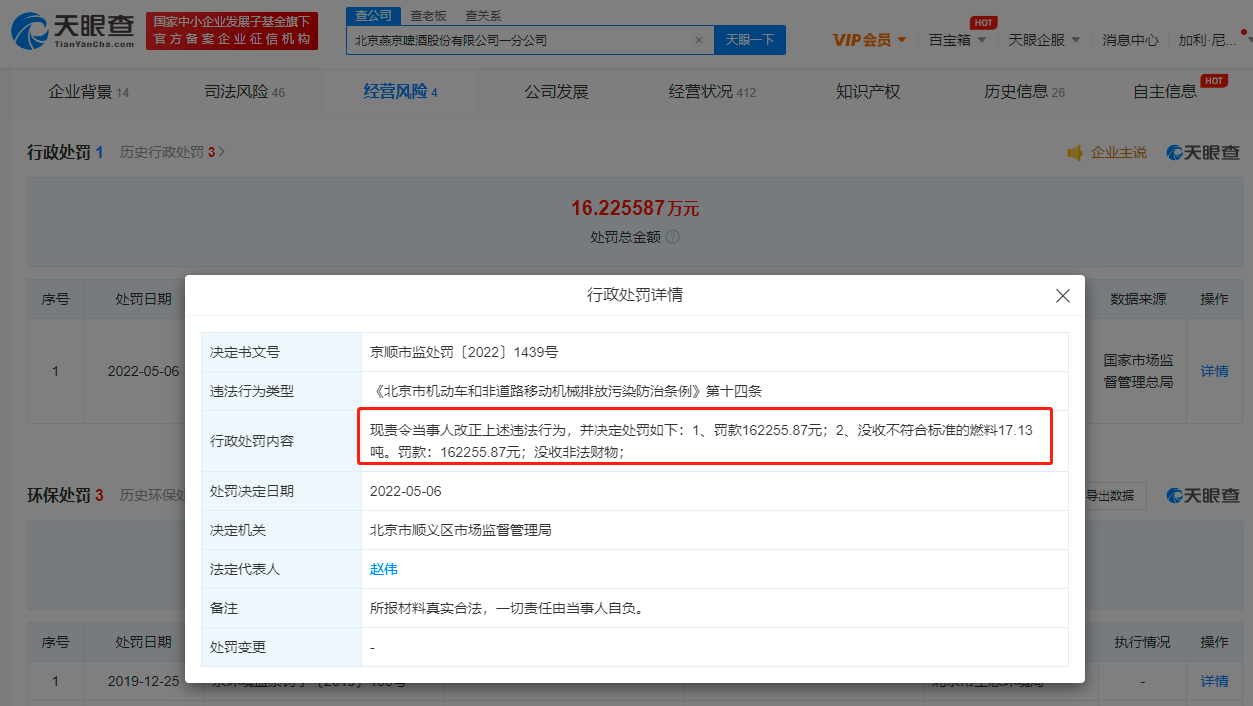Image resolution: width=1253 pixels, height=706 pixels.
Task: Click the 历史环保处罚 link
Action: coord(153,495)
